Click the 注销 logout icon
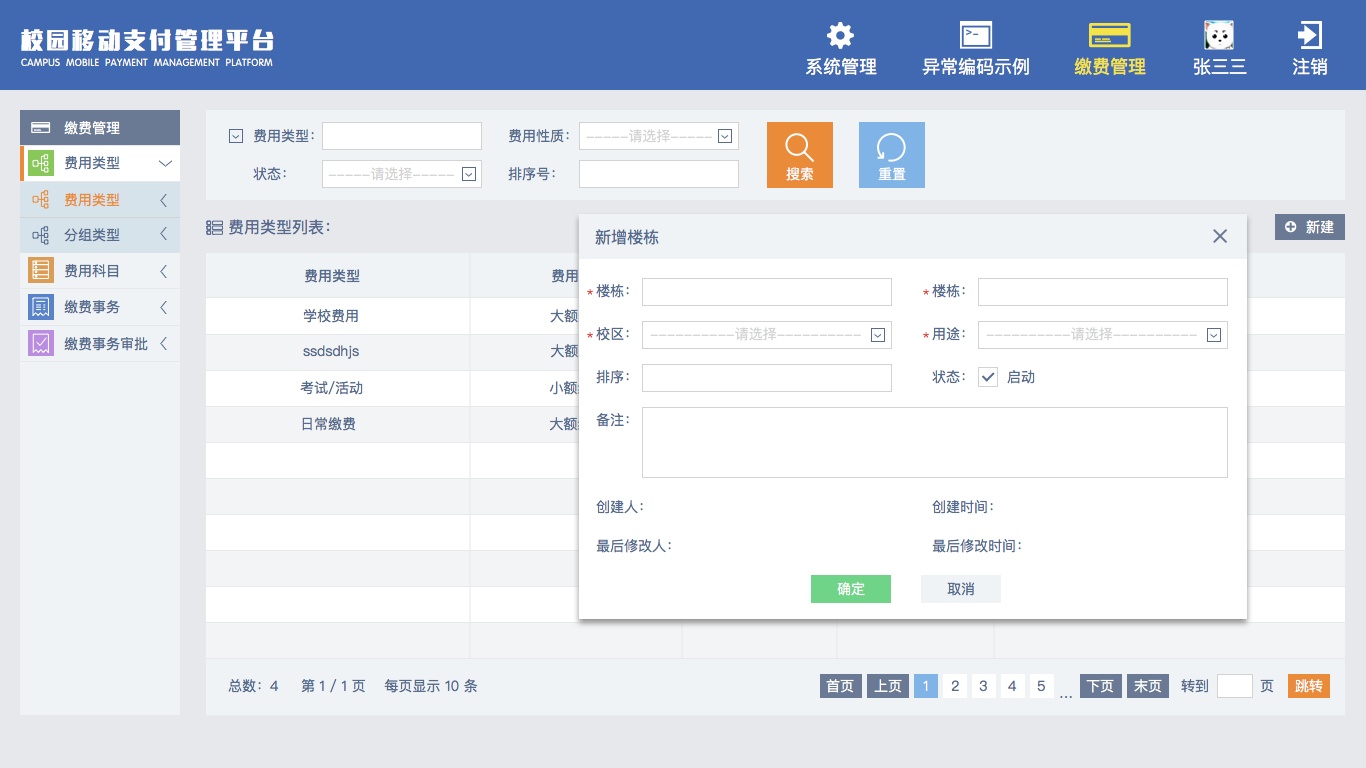 1309,35
